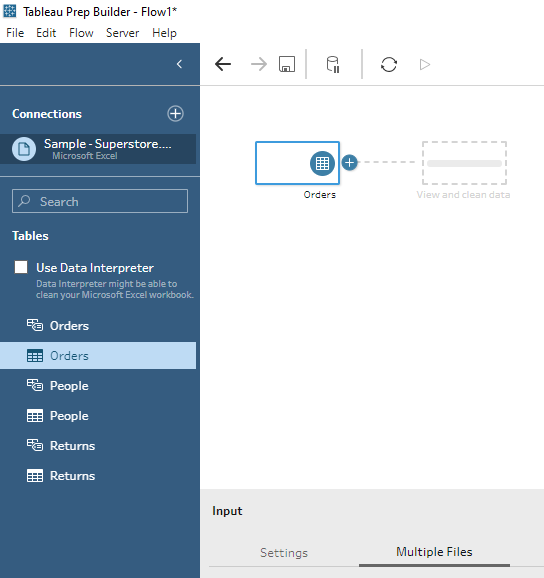Viewport: 544px width, 578px height.
Task: Click the Search tables input field
Action: tap(100, 201)
